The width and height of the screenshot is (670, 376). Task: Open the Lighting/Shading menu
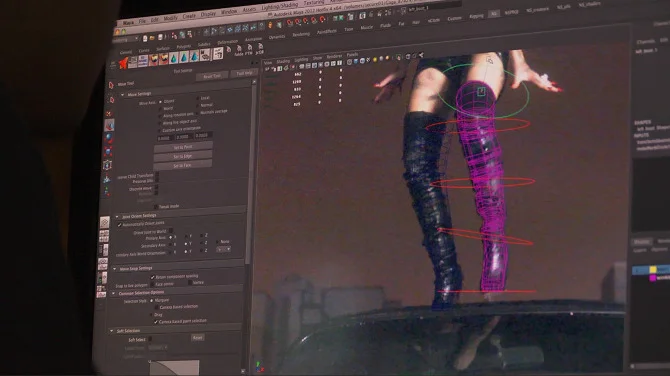[279, 7]
